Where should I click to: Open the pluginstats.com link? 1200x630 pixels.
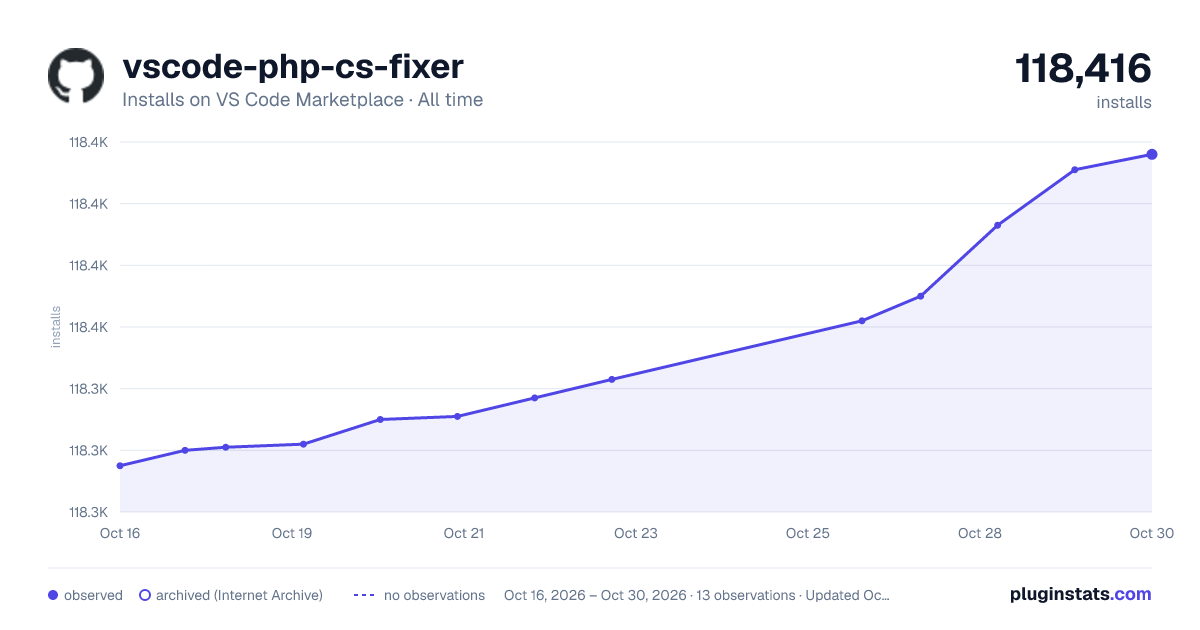(1080, 594)
